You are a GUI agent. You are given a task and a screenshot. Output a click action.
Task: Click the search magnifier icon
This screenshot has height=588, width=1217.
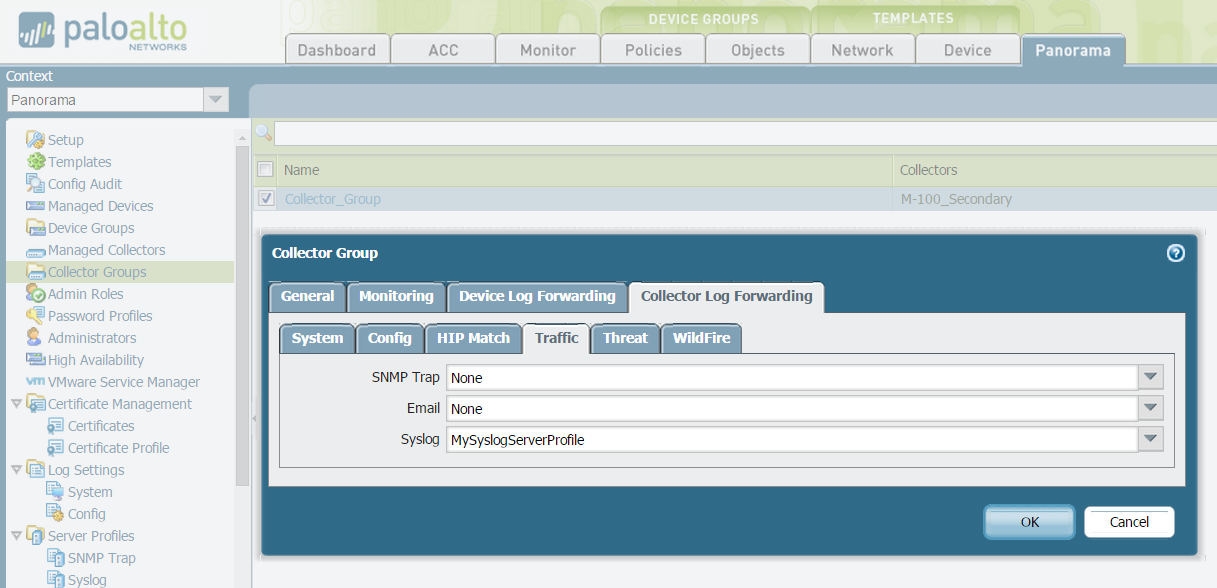coord(264,133)
